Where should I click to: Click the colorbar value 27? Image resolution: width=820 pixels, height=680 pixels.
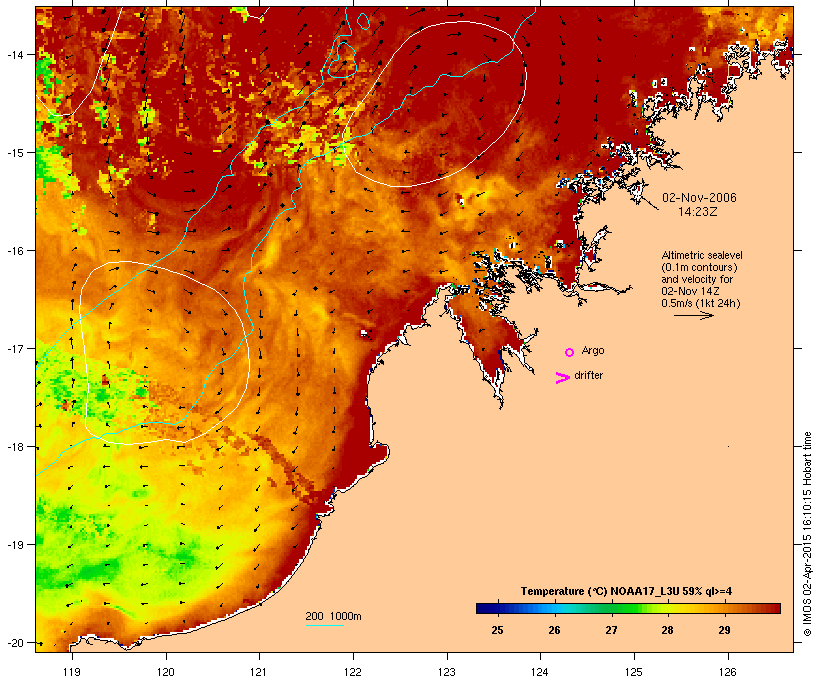pyautogui.click(x=611, y=630)
